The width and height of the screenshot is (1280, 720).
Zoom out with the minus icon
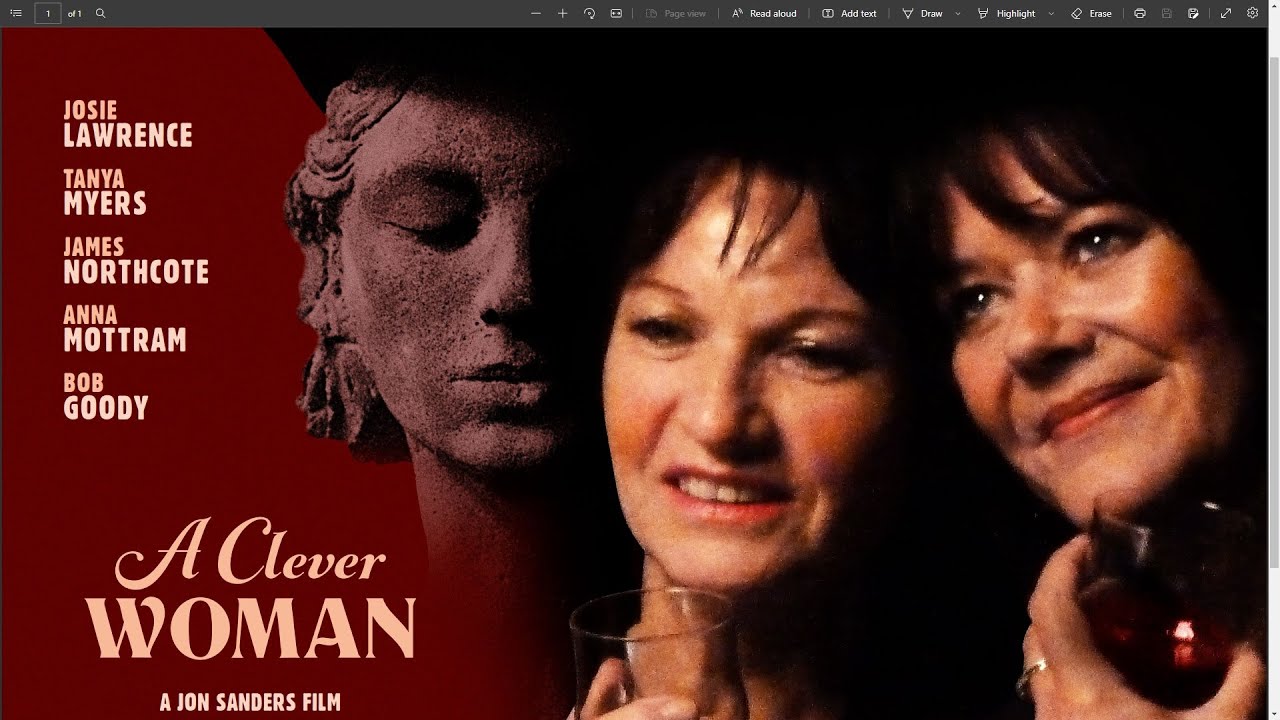tap(536, 13)
